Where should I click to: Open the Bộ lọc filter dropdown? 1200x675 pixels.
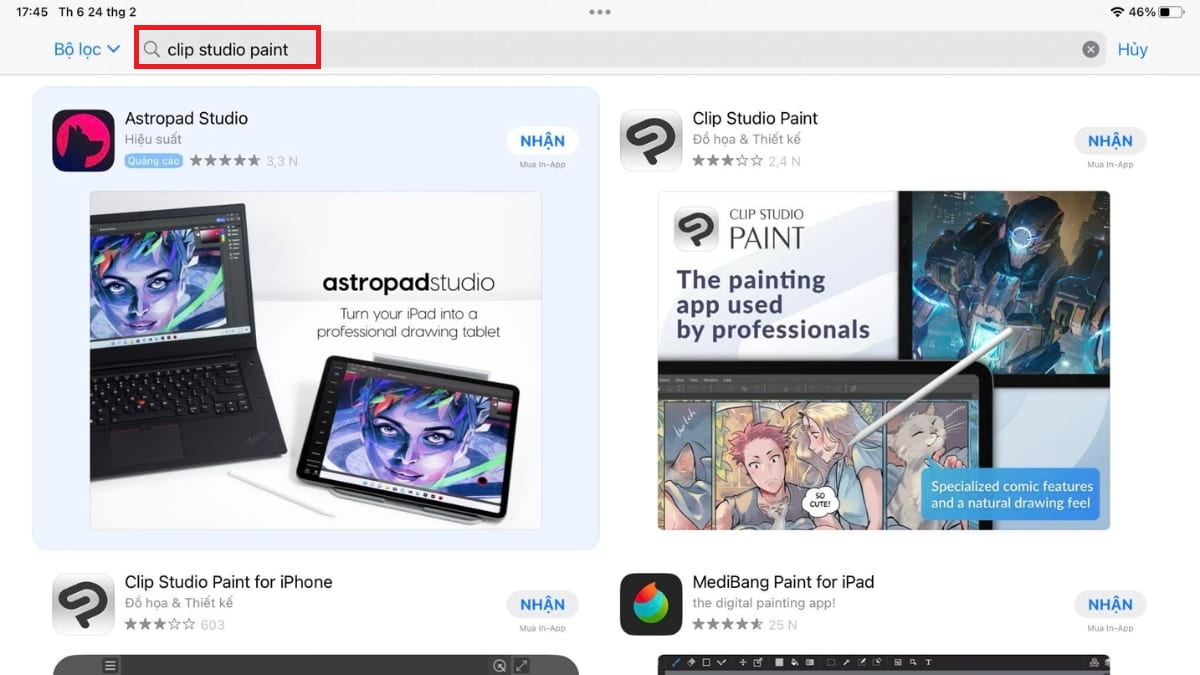[x=85, y=48]
